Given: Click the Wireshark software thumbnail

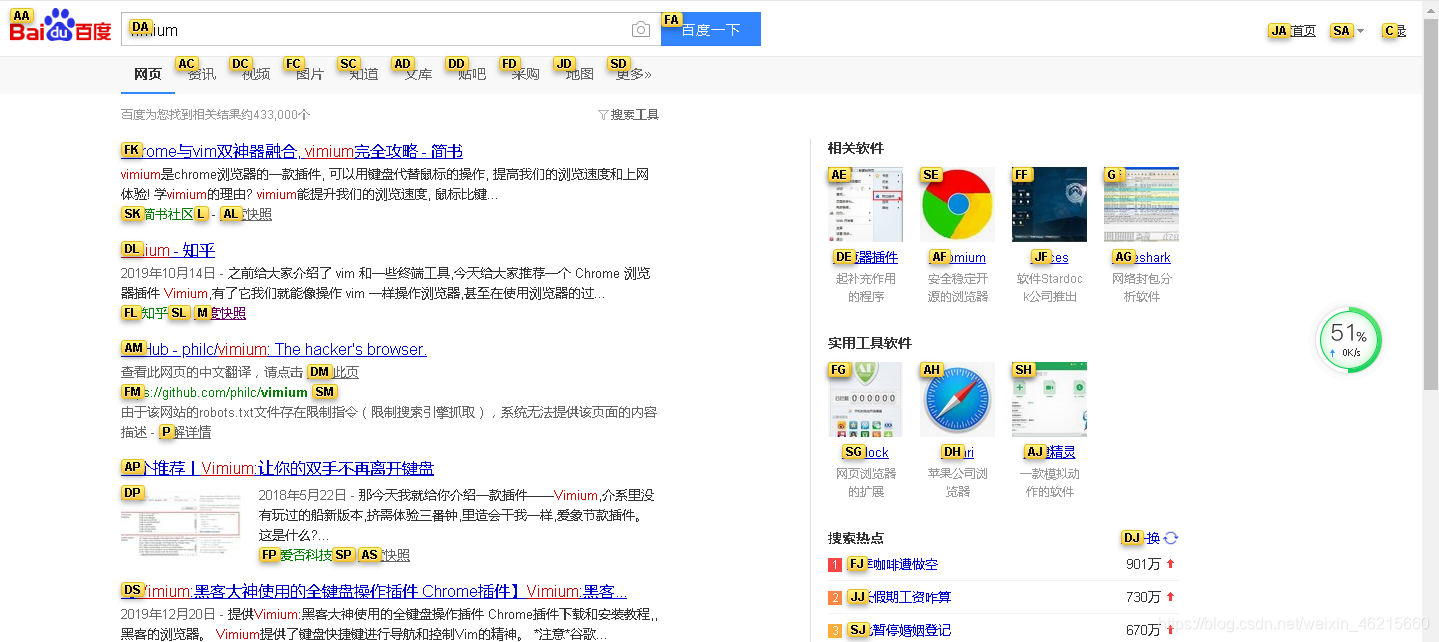Looking at the screenshot, I should click(1141, 204).
